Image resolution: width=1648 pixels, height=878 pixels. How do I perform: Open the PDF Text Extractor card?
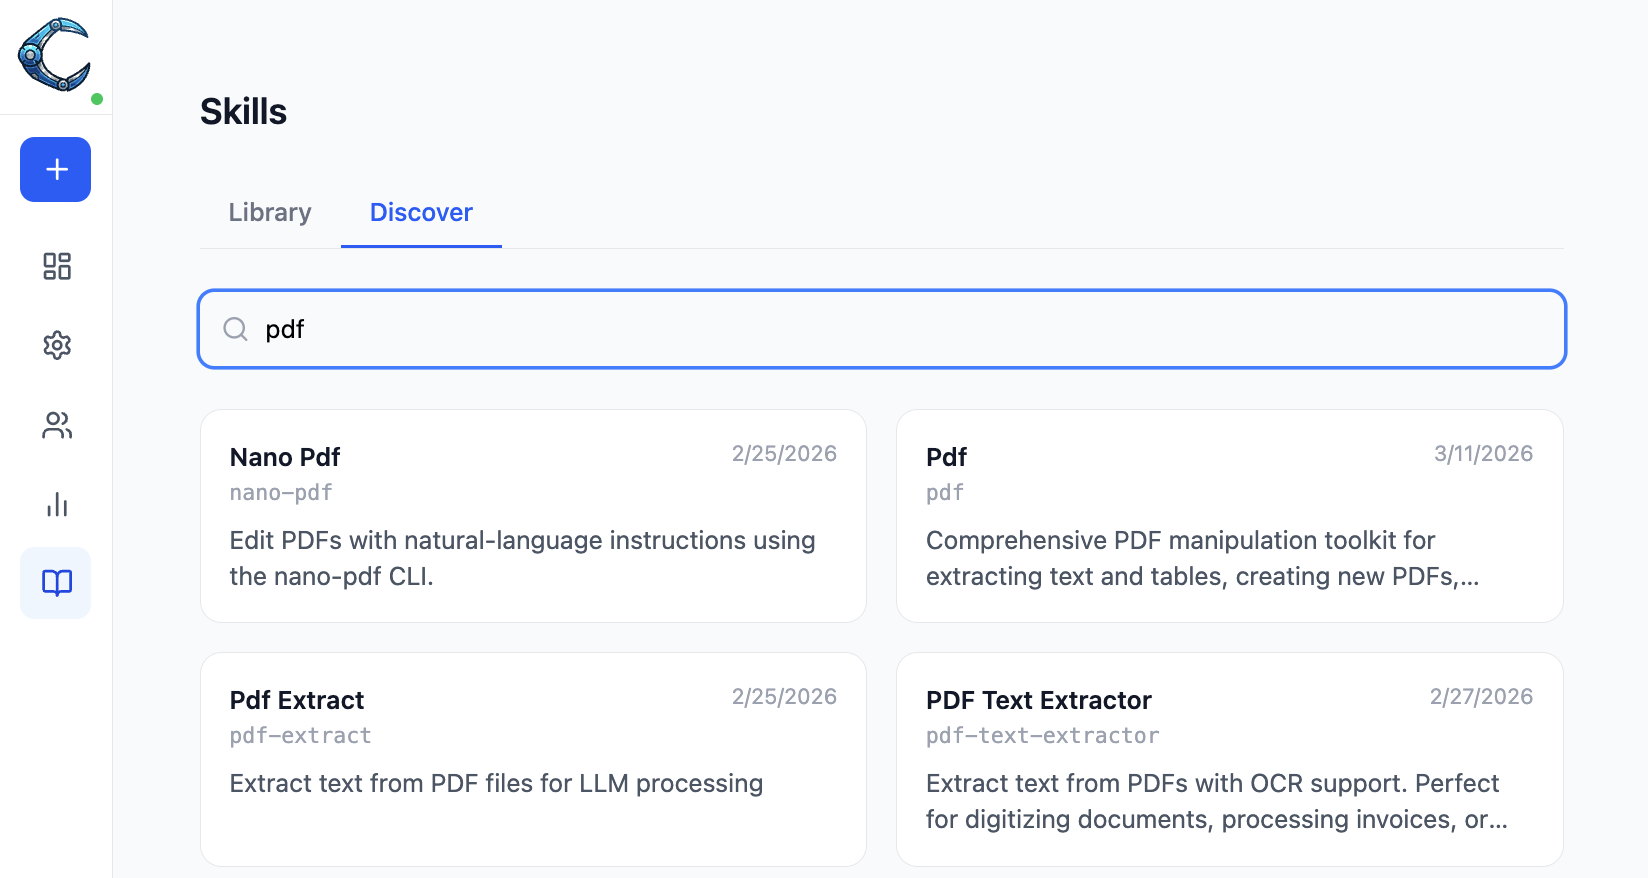1229,759
